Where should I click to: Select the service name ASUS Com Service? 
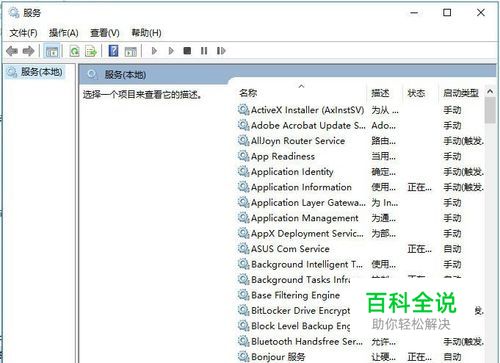290,249
